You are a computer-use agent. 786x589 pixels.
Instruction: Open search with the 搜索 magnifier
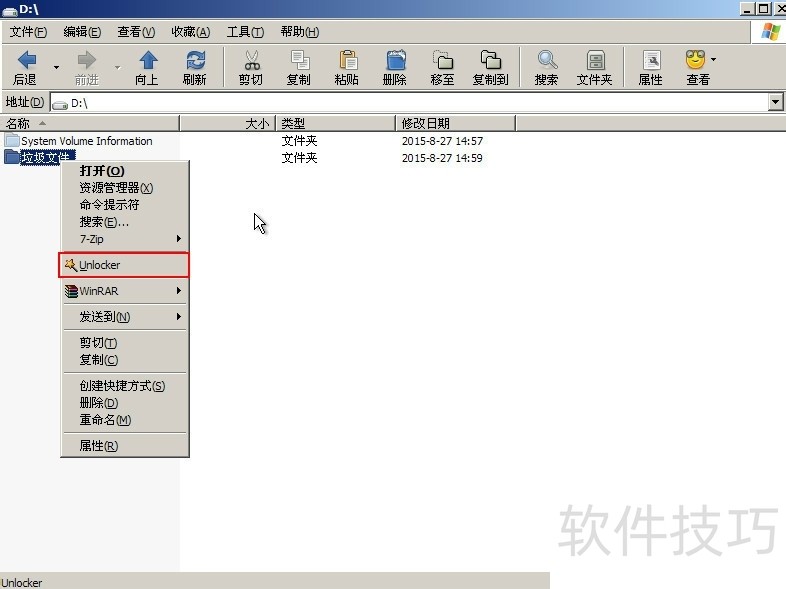pyautogui.click(x=546, y=68)
